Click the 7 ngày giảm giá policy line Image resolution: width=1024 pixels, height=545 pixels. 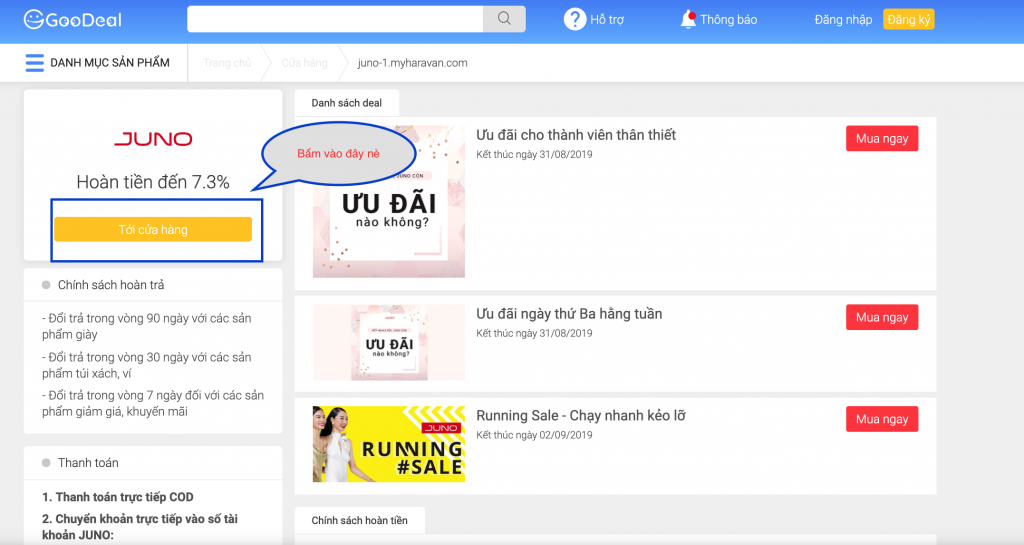[x=153, y=403]
